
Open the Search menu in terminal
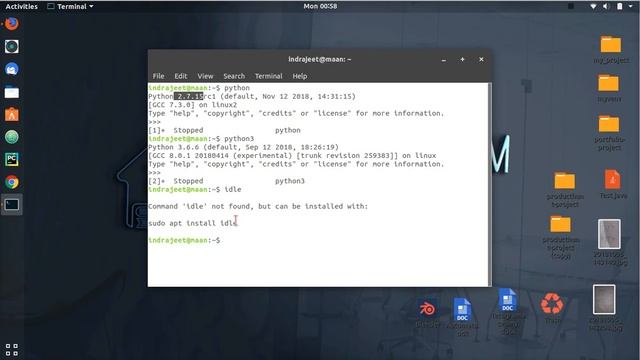(234, 76)
